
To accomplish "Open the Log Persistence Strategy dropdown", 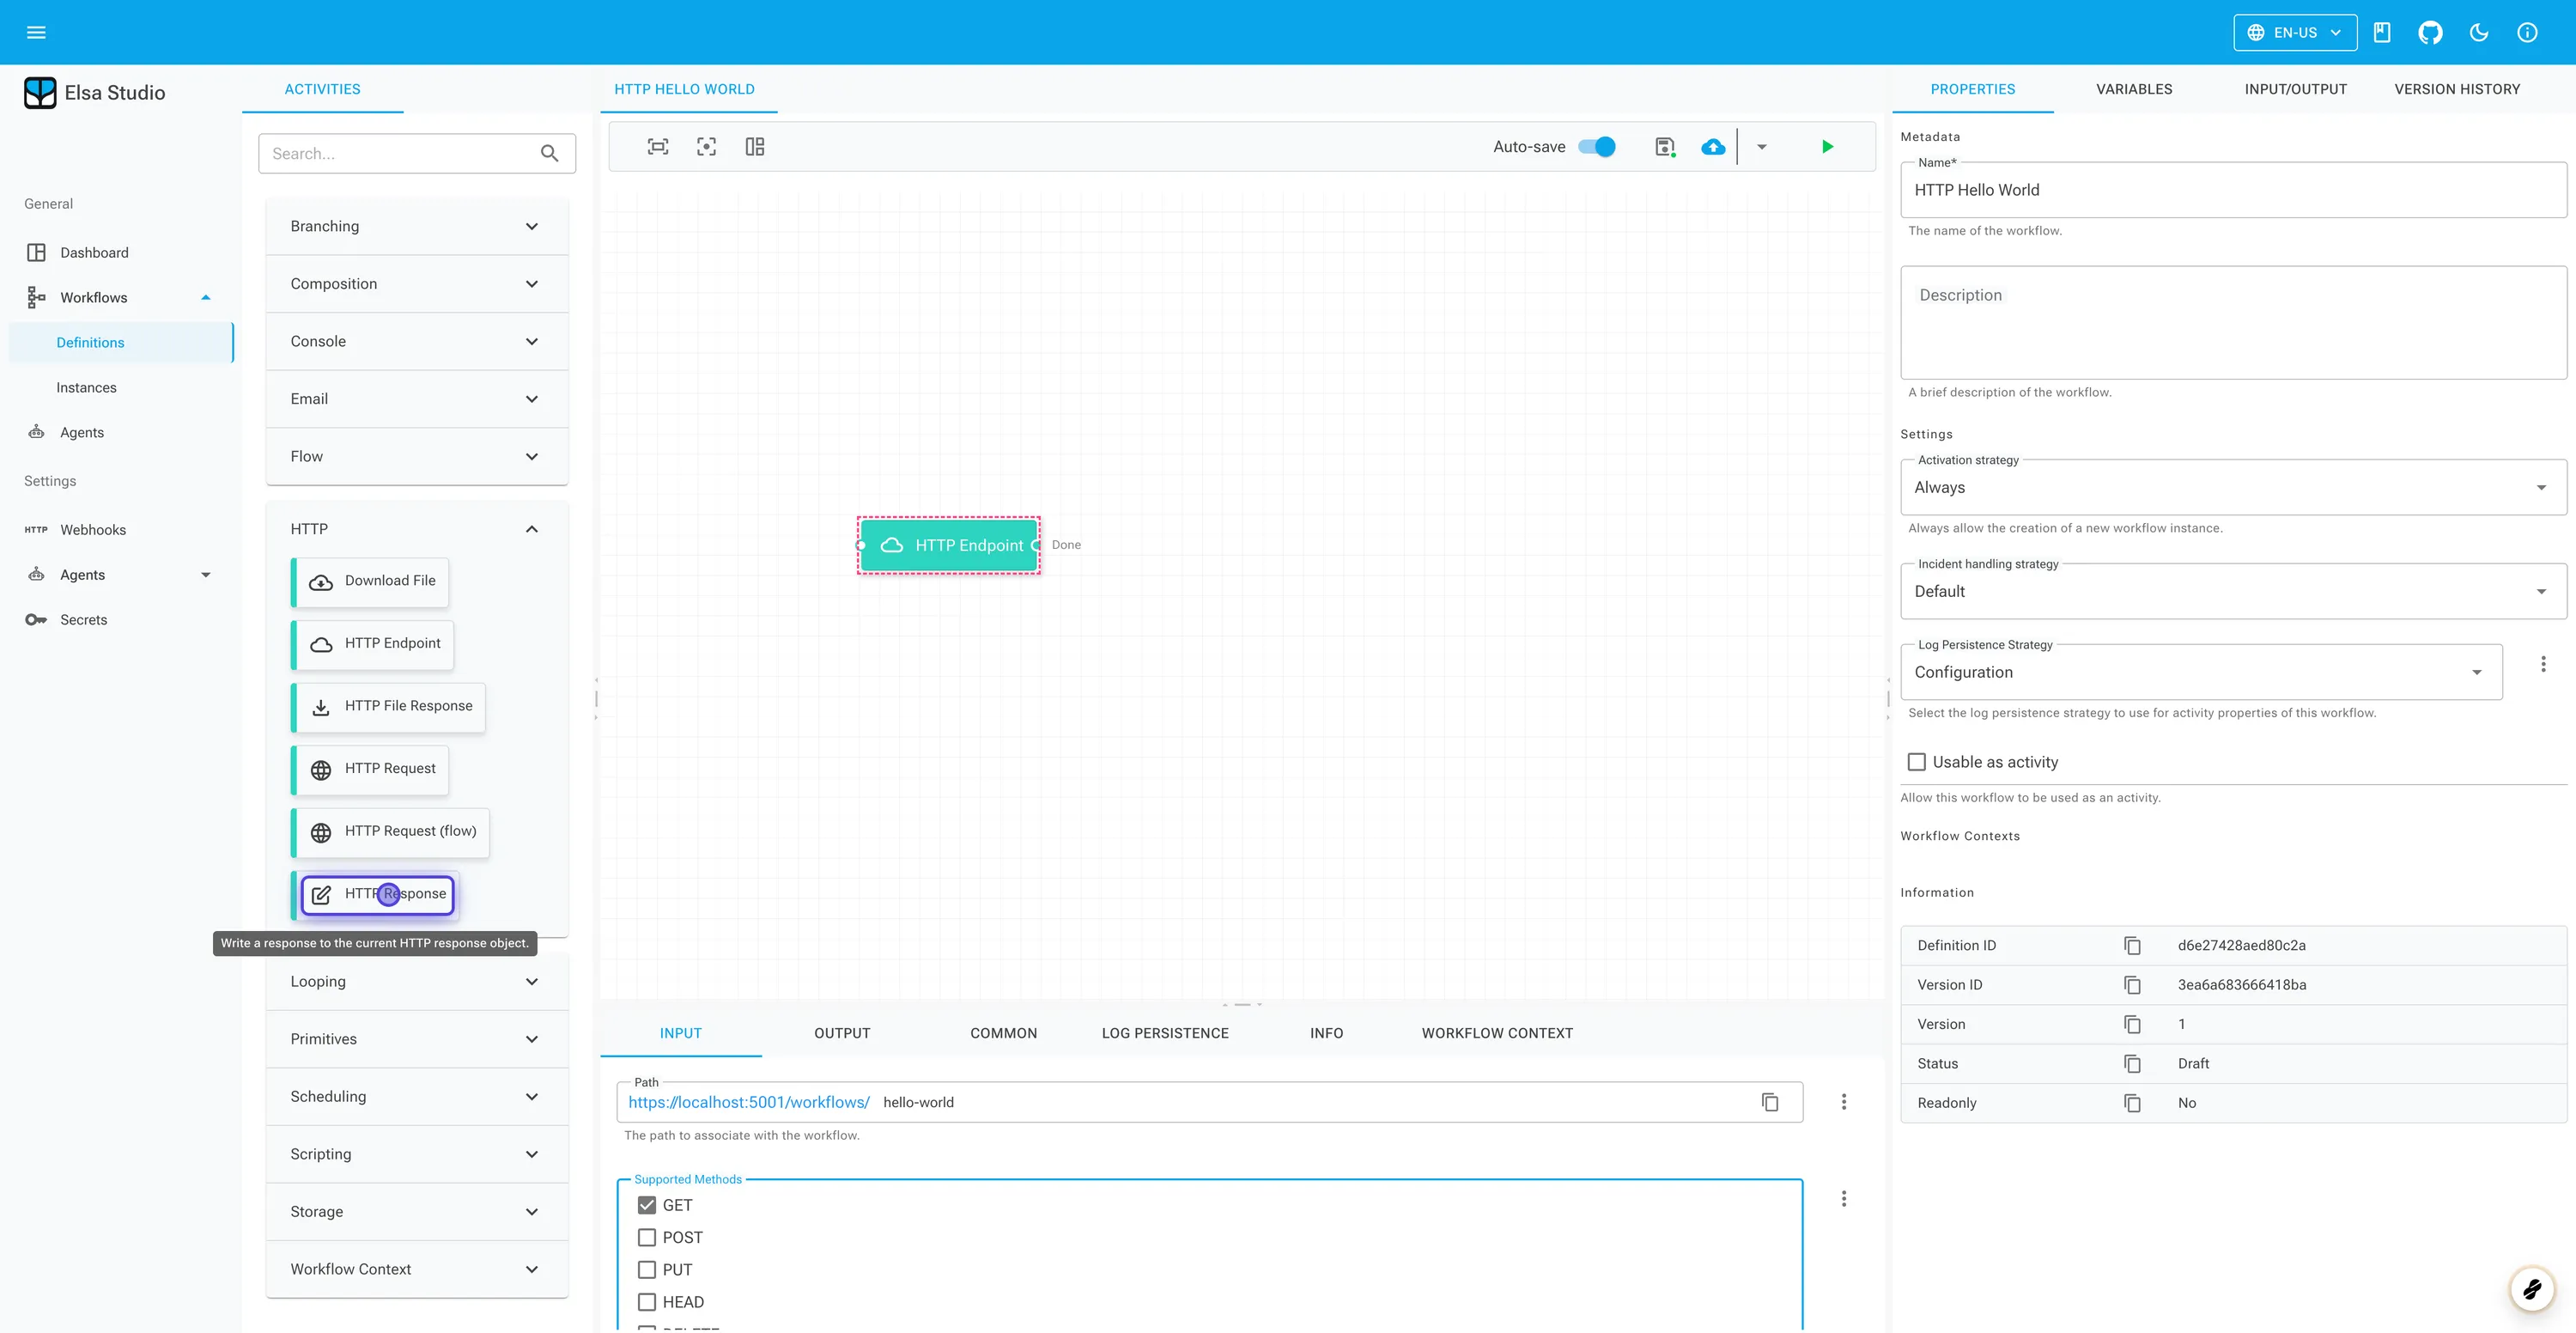I will click(2201, 672).
